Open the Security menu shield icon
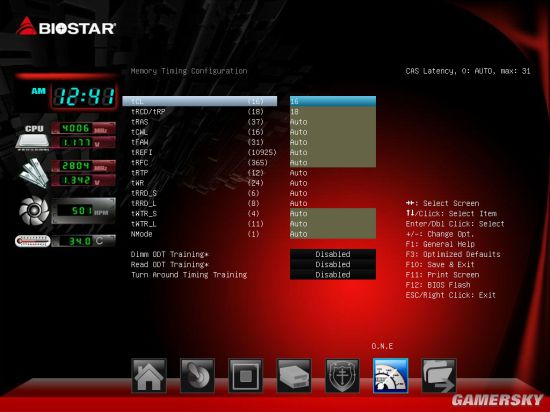Viewport: 550px width, 412px height. [x=342, y=376]
